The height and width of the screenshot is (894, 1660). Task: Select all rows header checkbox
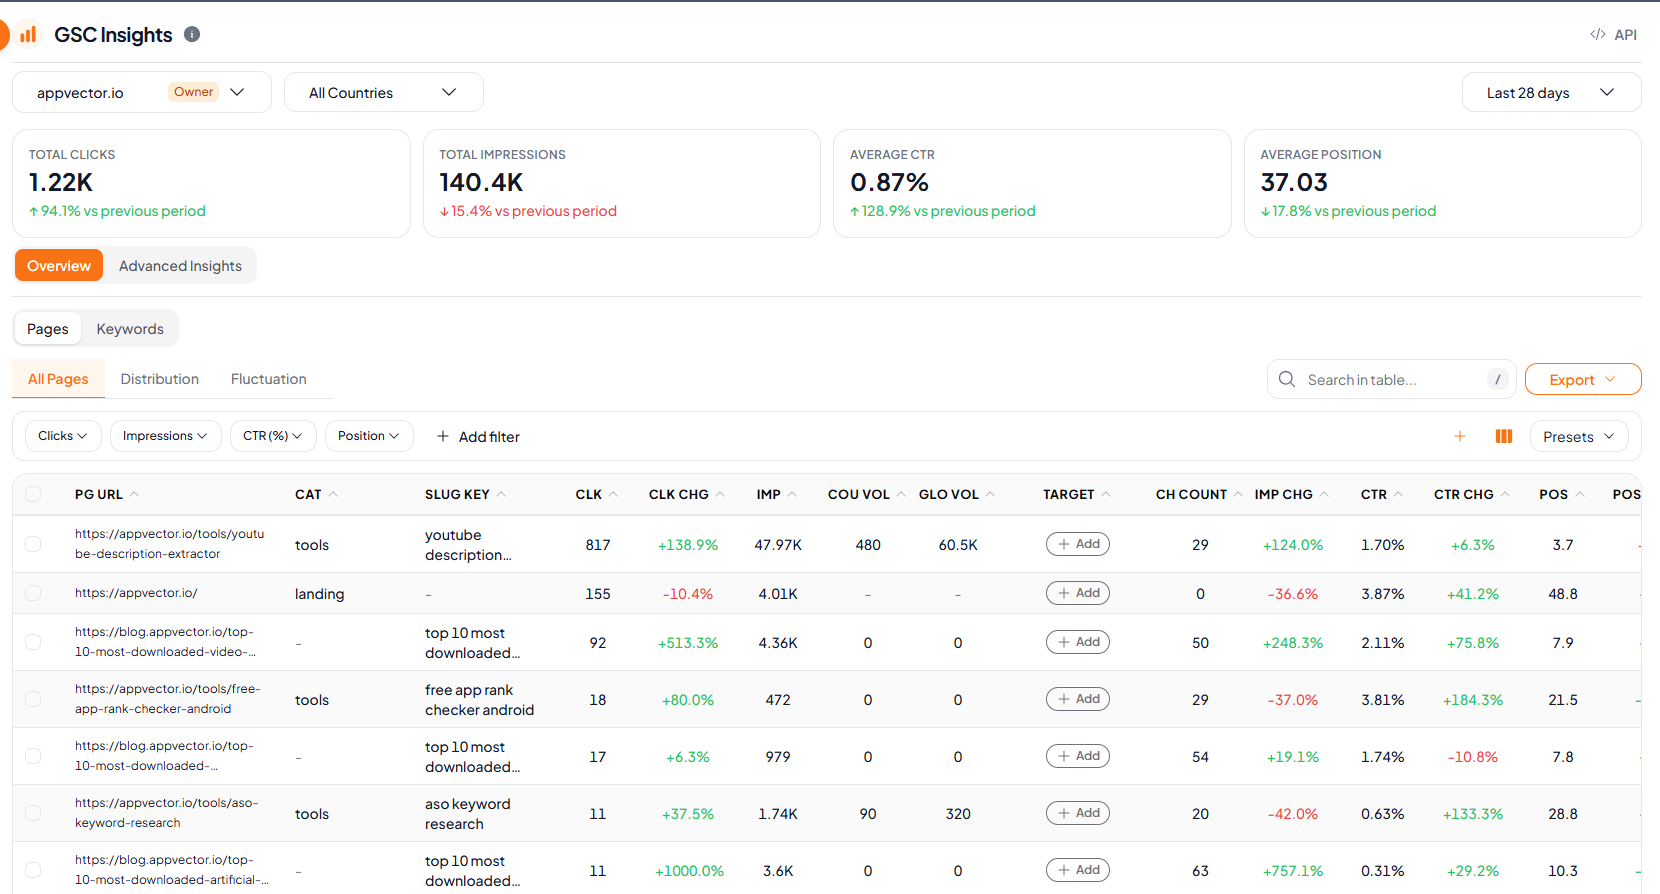(33, 494)
